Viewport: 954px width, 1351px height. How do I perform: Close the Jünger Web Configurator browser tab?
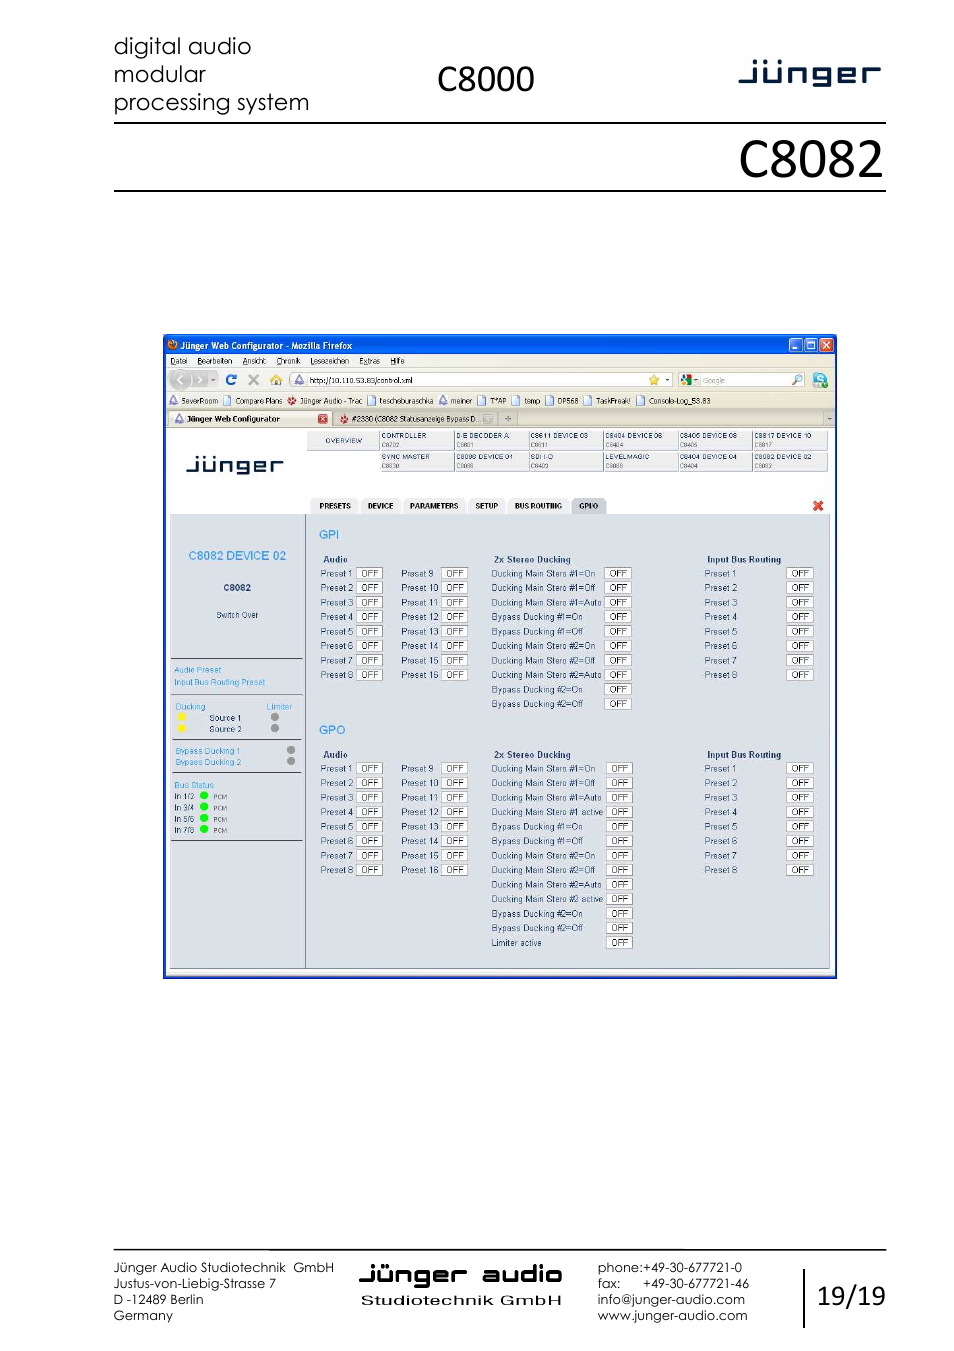(323, 419)
